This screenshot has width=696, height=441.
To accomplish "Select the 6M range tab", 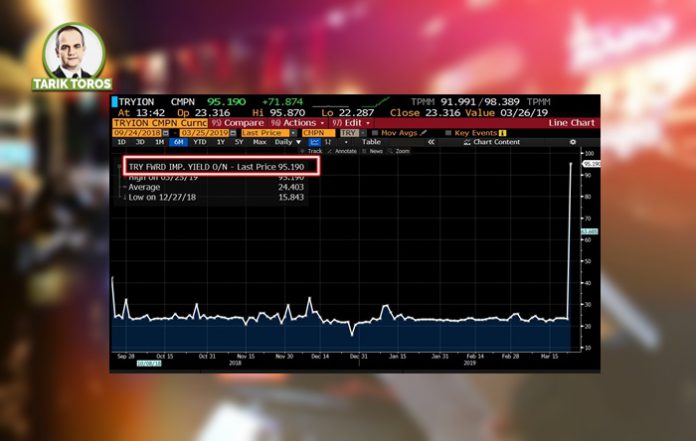I will tap(178, 142).
